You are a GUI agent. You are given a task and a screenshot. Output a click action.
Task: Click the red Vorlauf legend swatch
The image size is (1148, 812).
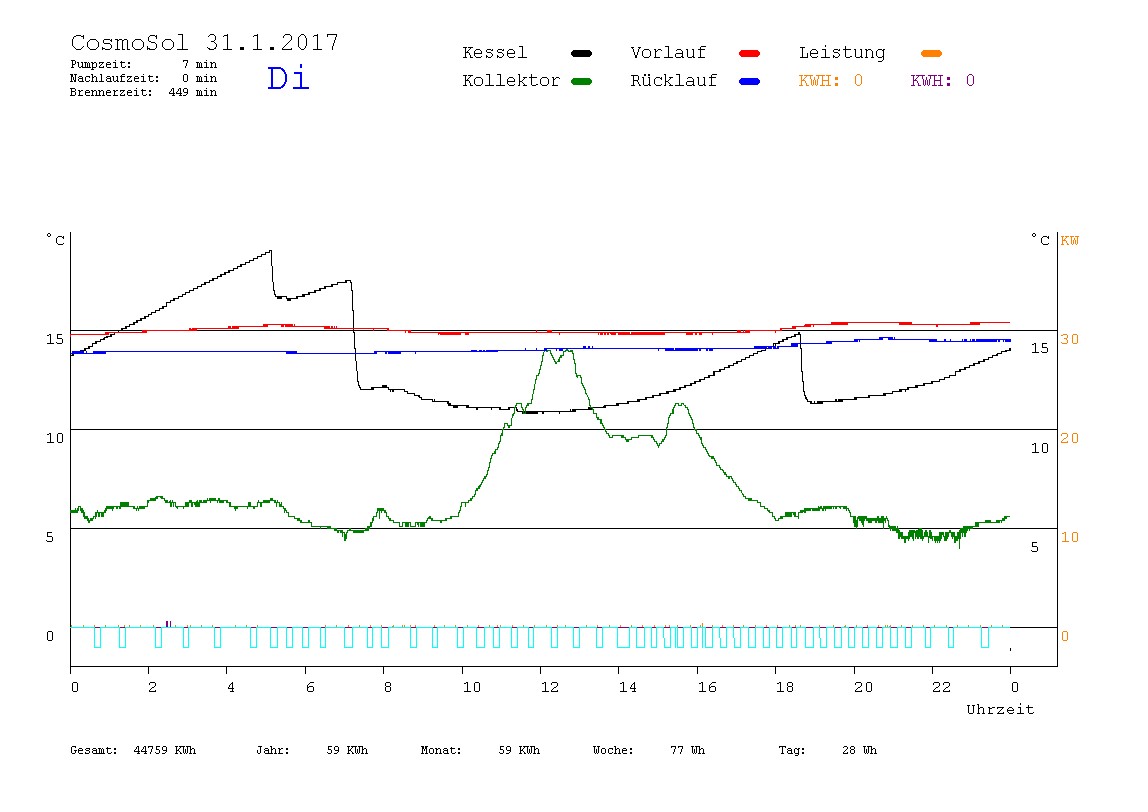(750, 53)
